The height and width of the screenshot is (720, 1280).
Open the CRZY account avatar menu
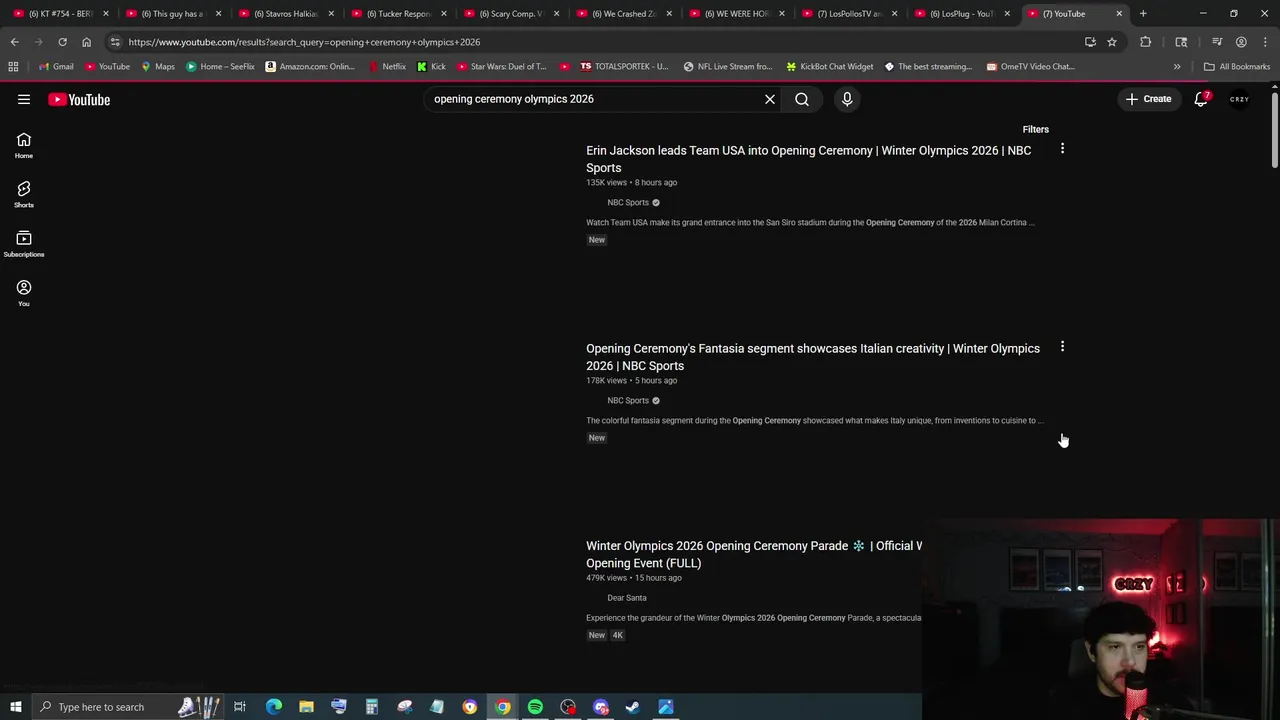point(1240,99)
